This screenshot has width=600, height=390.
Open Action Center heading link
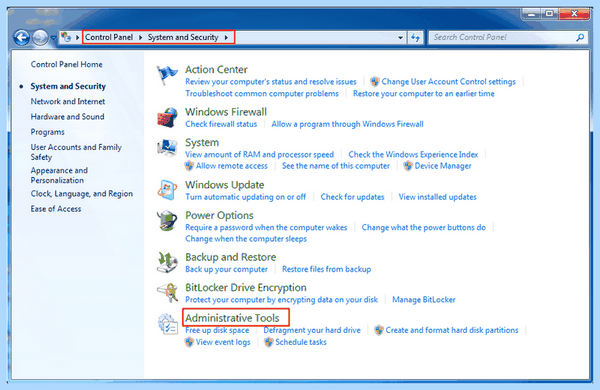[x=216, y=70]
